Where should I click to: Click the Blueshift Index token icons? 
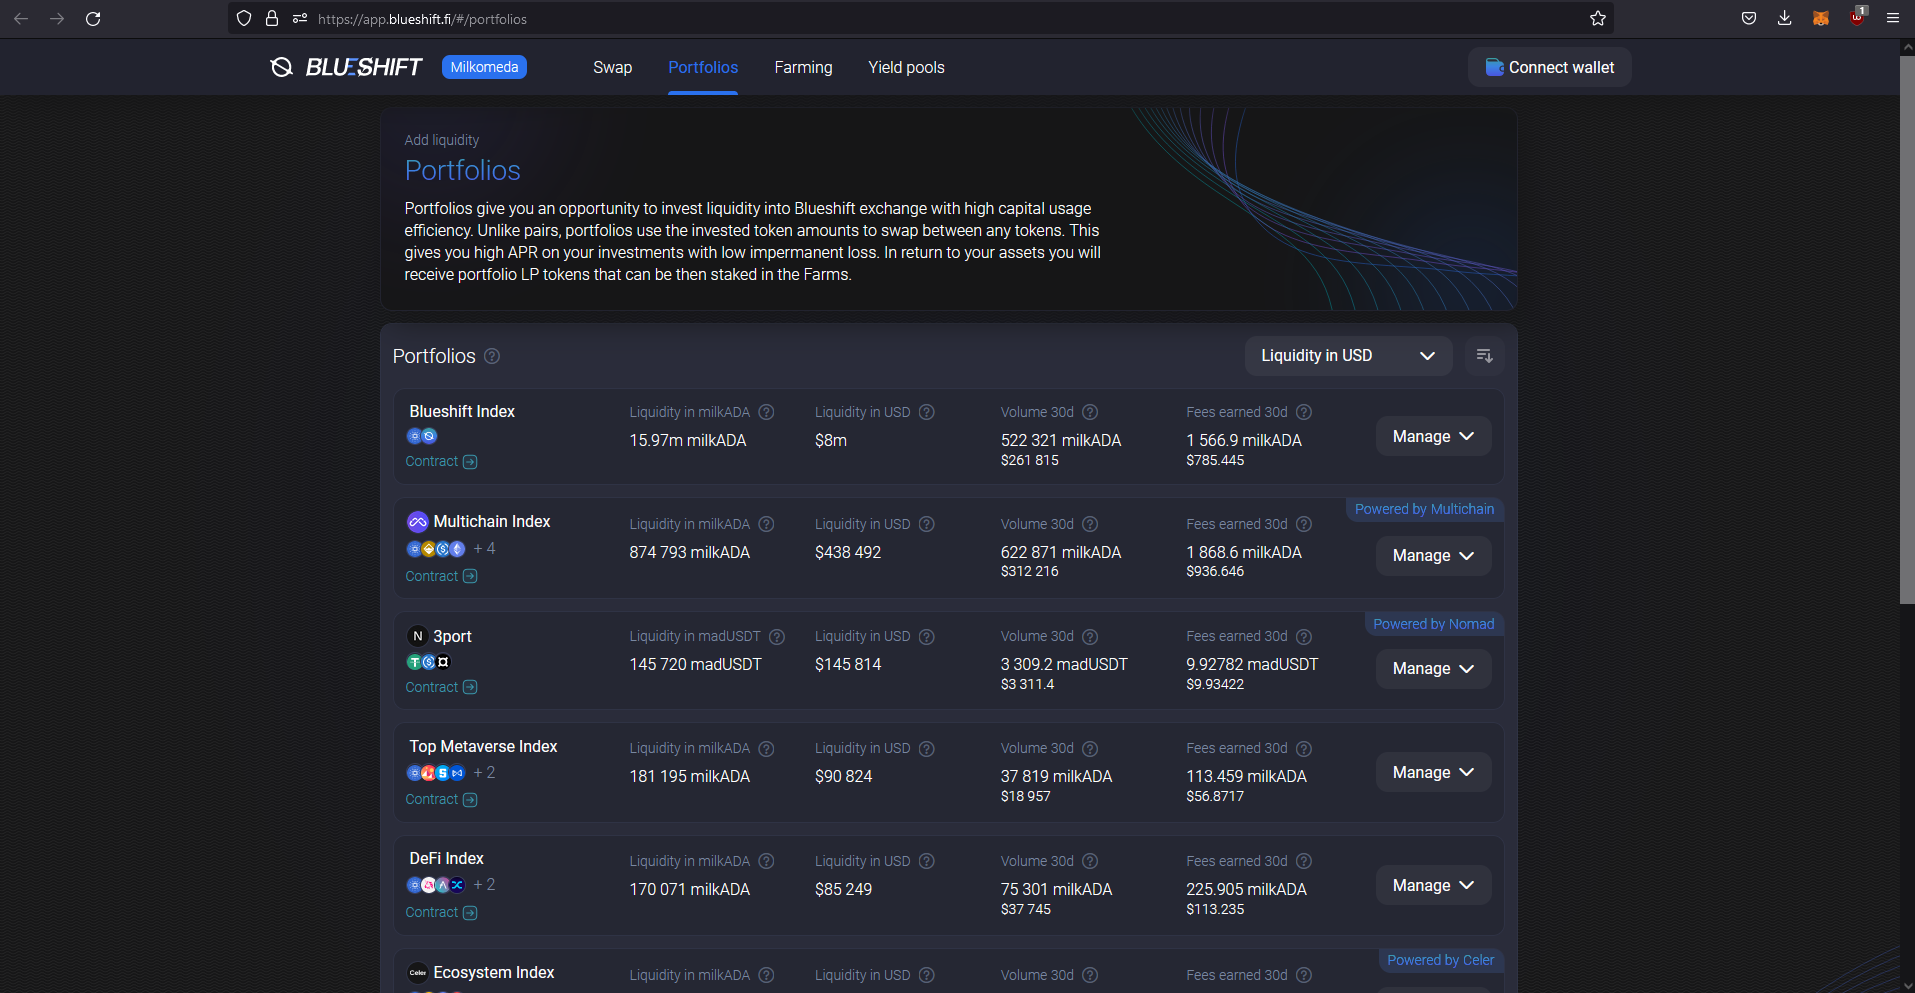click(x=422, y=436)
